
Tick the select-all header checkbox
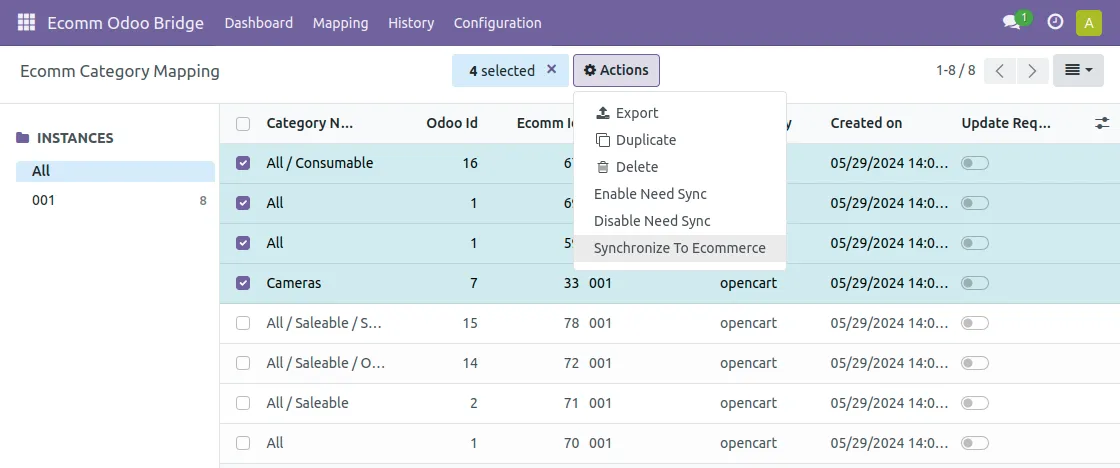243,124
